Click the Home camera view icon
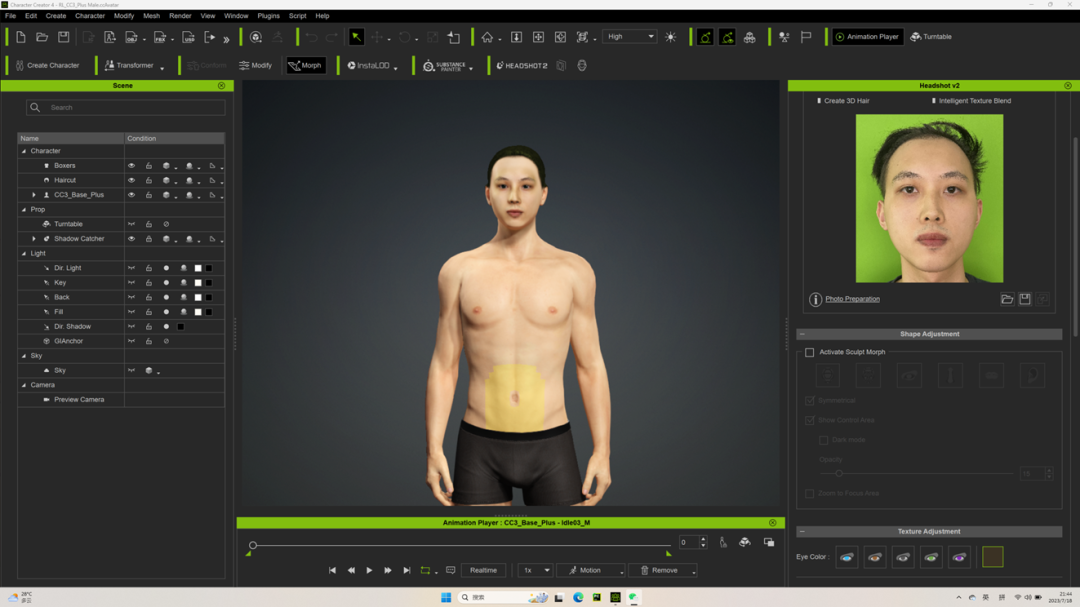 pos(487,37)
